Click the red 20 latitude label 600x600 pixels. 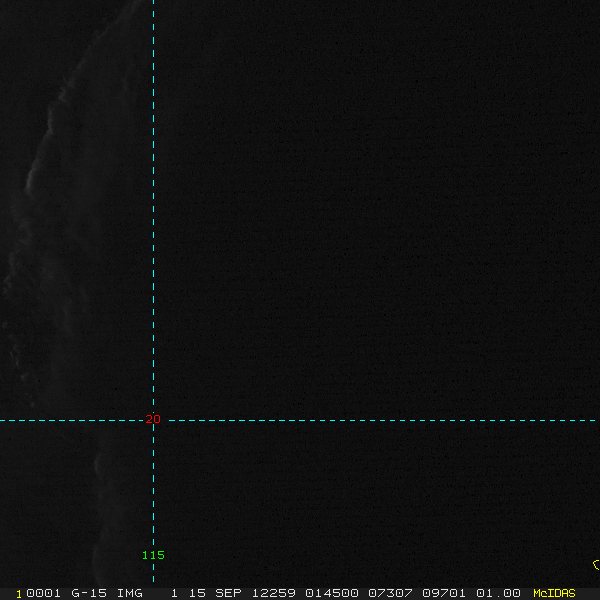(x=153, y=419)
